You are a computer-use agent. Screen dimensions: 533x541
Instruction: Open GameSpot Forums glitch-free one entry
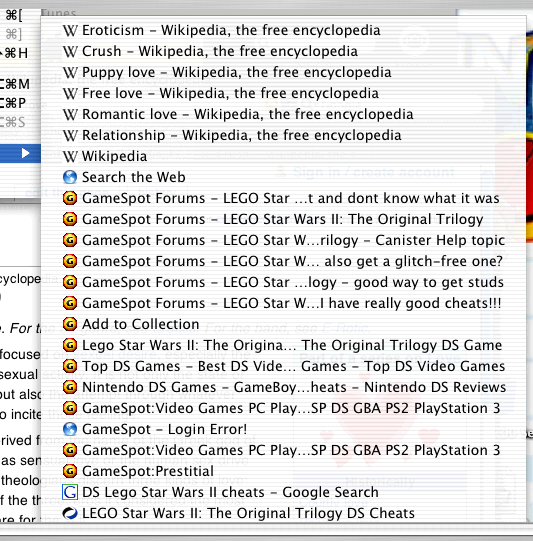(x=284, y=262)
